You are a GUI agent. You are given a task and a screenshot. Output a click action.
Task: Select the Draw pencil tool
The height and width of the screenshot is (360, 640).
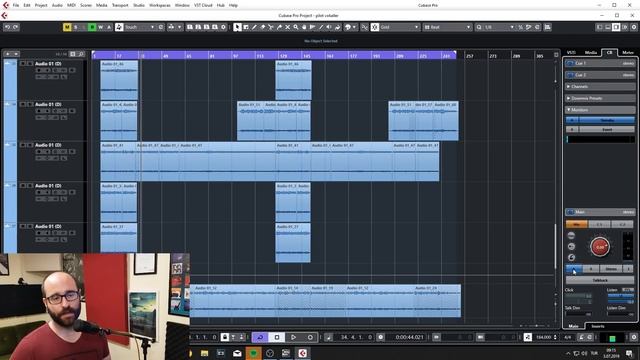tap(254, 27)
